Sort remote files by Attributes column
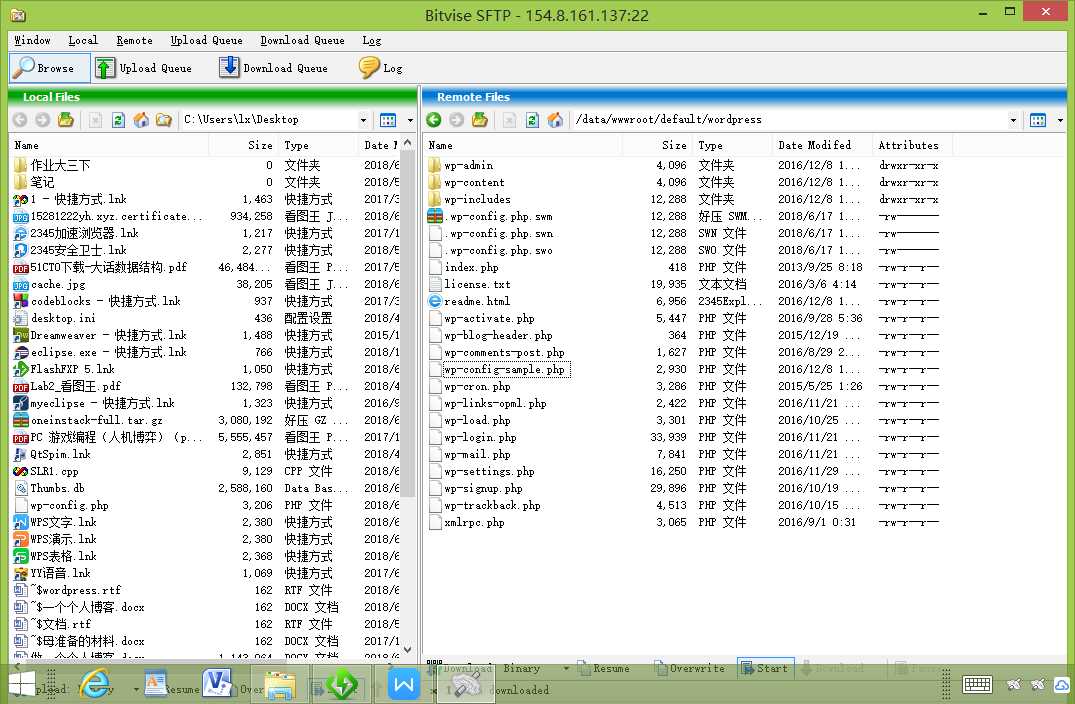 pyautogui.click(x=912, y=145)
